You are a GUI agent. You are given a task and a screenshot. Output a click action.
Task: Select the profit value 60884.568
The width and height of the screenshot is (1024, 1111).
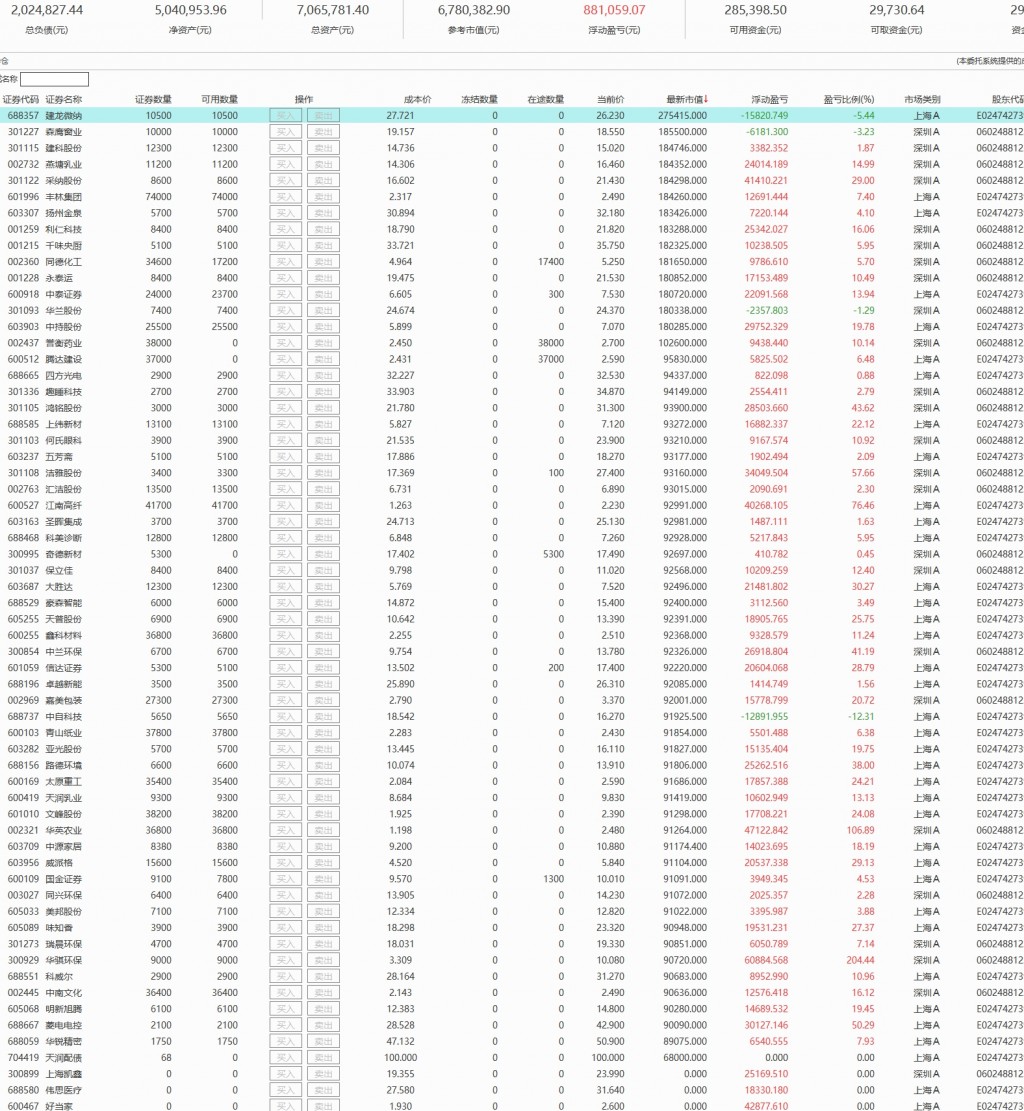coord(766,960)
